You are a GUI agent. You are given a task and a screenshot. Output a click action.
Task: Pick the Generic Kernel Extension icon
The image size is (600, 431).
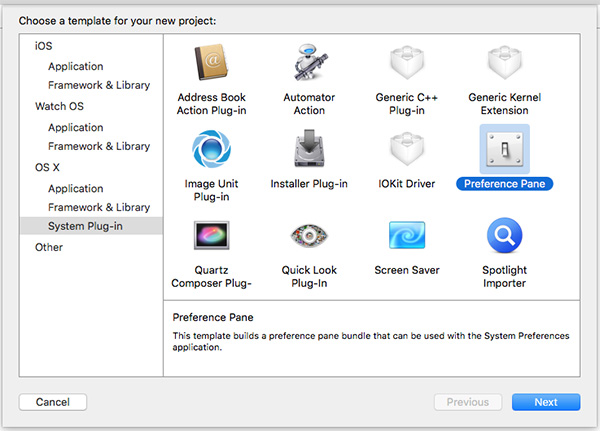pyautogui.click(x=505, y=62)
